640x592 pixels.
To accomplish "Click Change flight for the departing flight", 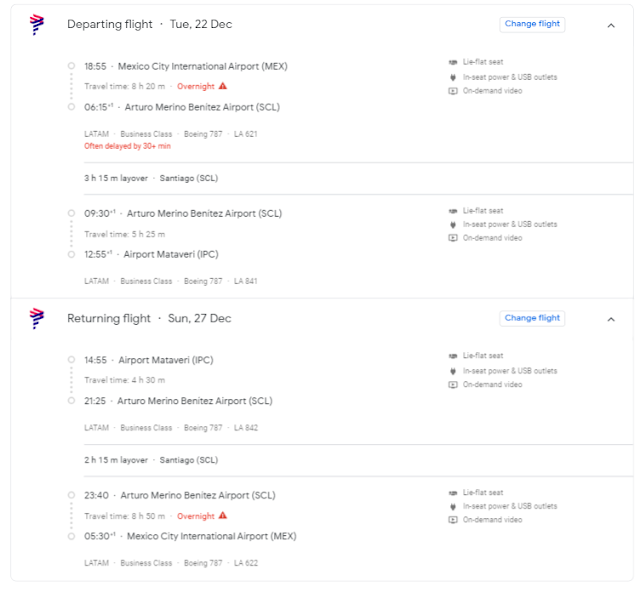I will pyautogui.click(x=532, y=24).
